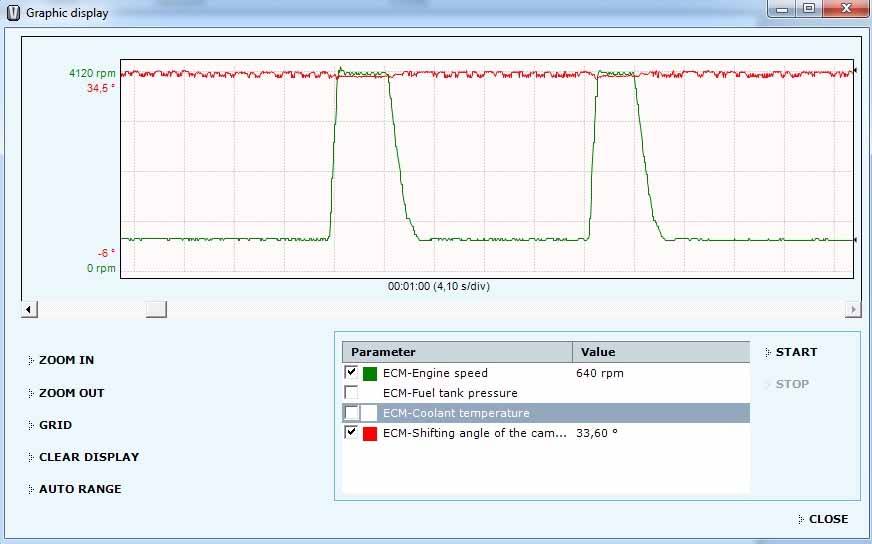Image resolution: width=872 pixels, height=544 pixels.
Task: Start recording with the START button
Action: click(796, 352)
